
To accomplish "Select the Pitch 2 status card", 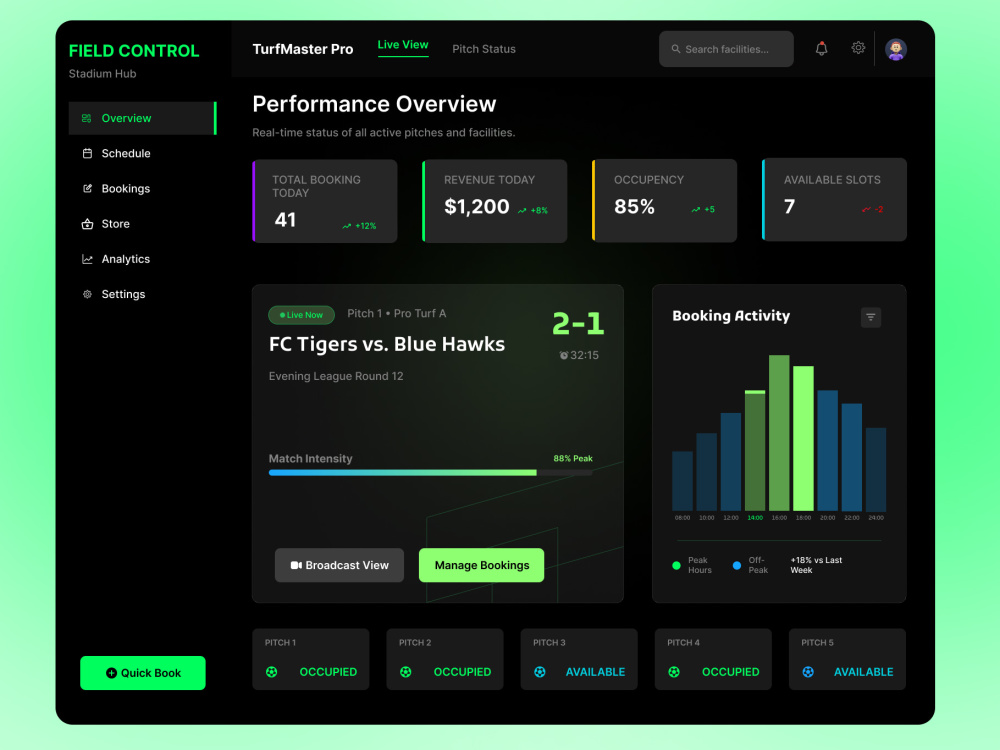I will tap(445, 659).
